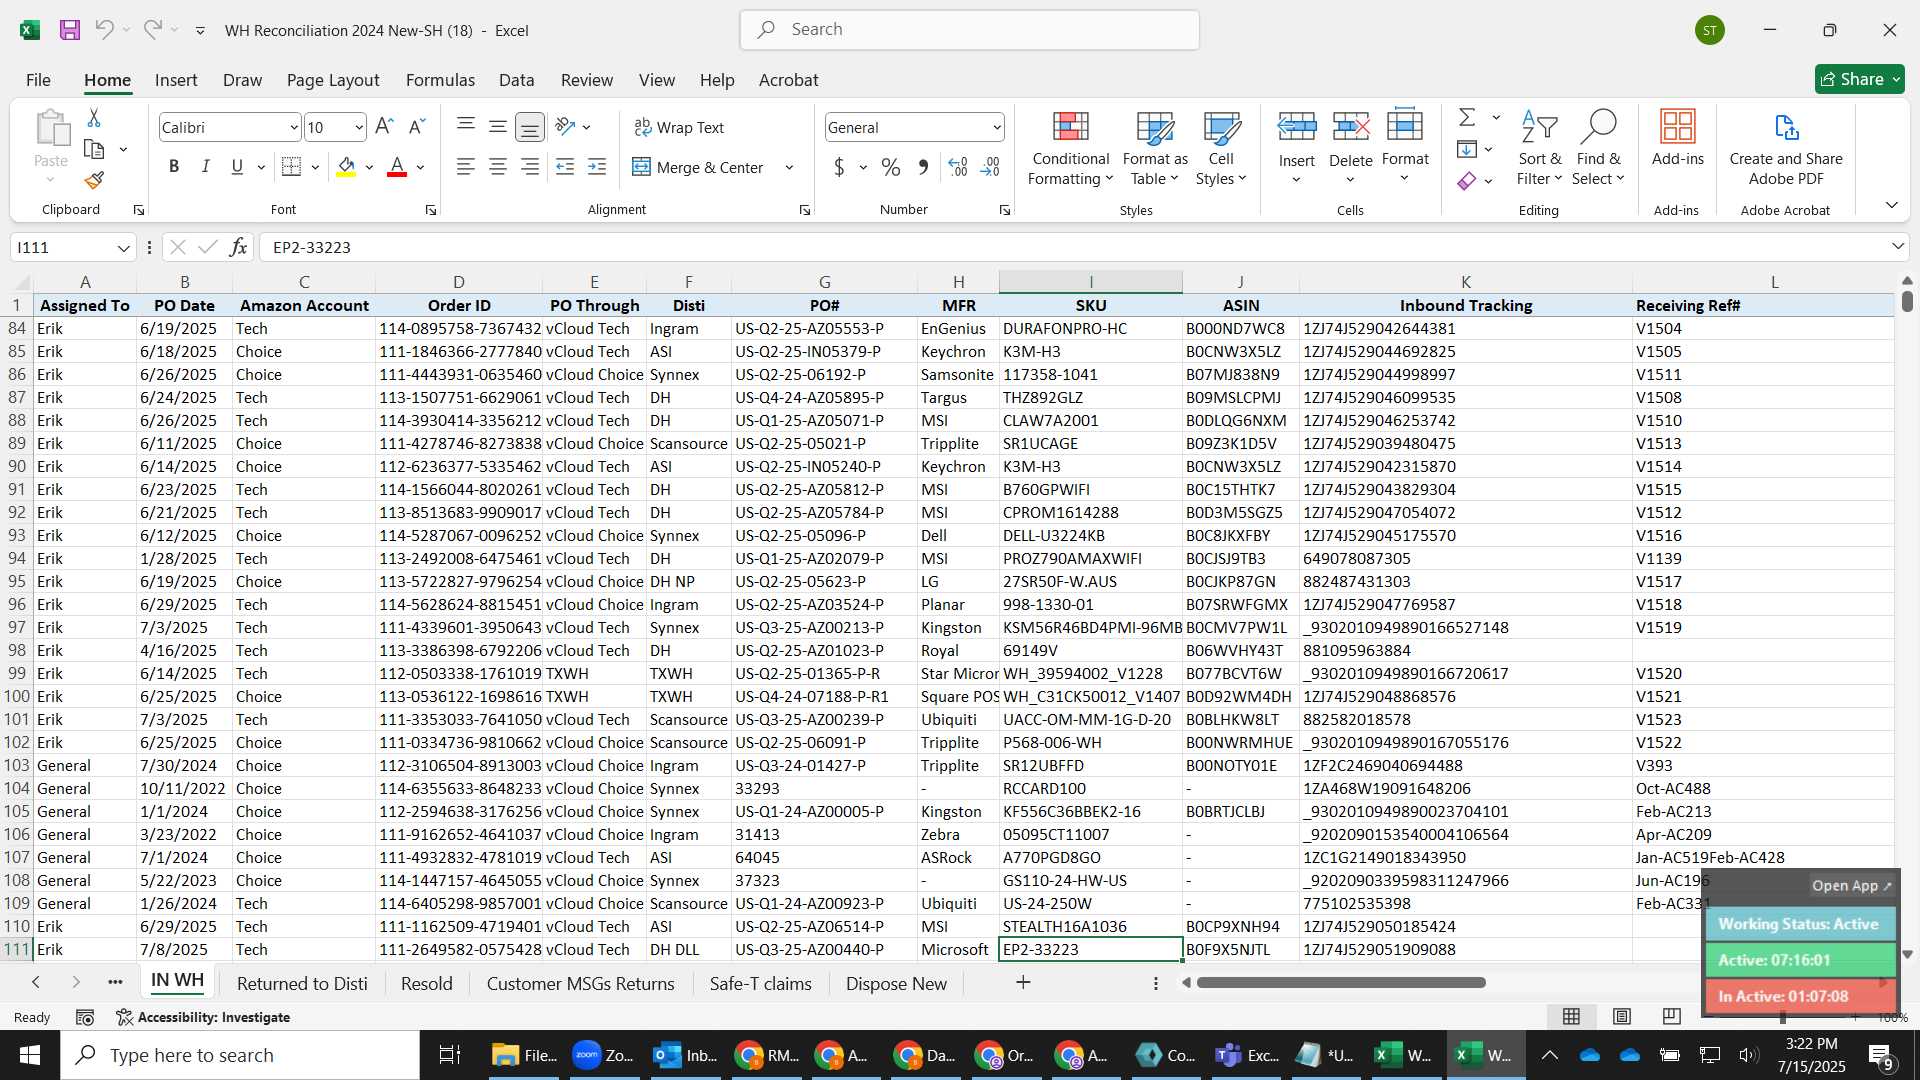Click the Delete cells button
Image resolution: width=1920 pixels, height=1080 pixels.
pos(1350,148)
